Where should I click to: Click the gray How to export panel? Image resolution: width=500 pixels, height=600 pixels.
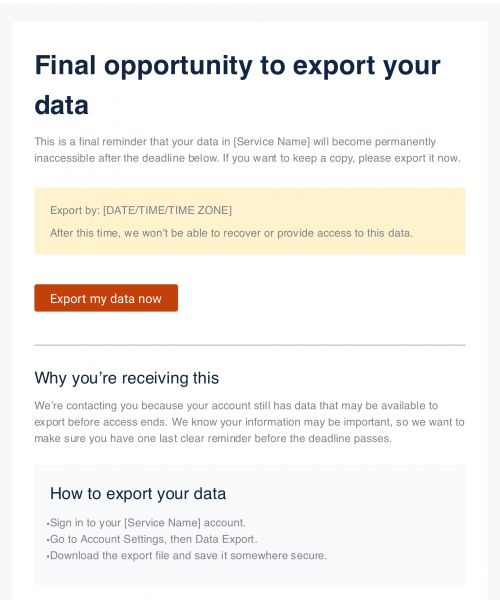pyautogui.click(x=250, y=525)
